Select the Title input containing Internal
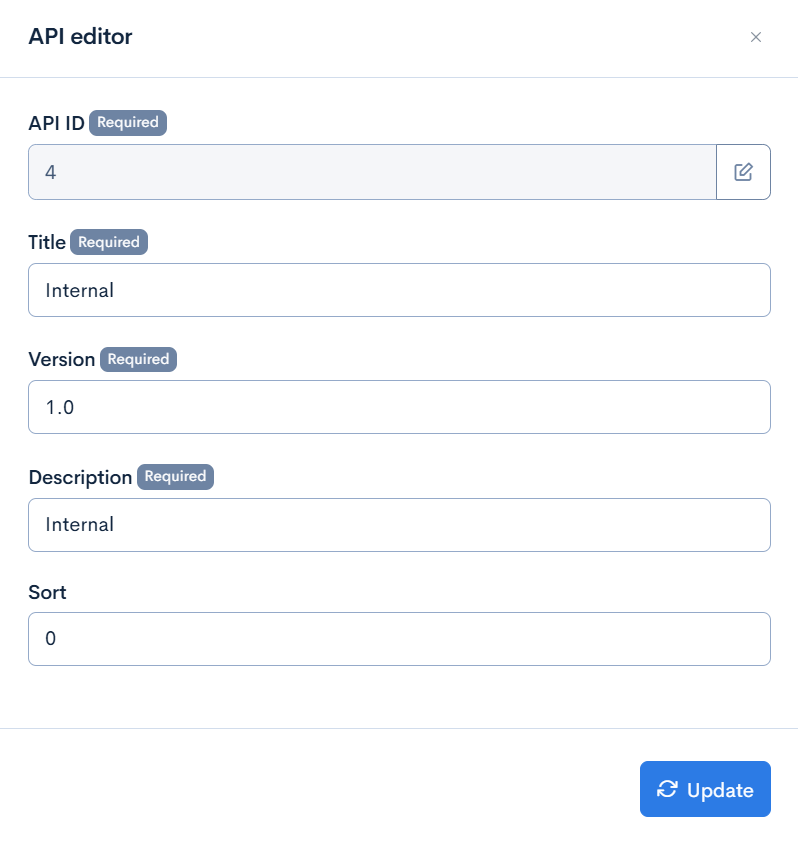The image size is (798, 842). 399,289
